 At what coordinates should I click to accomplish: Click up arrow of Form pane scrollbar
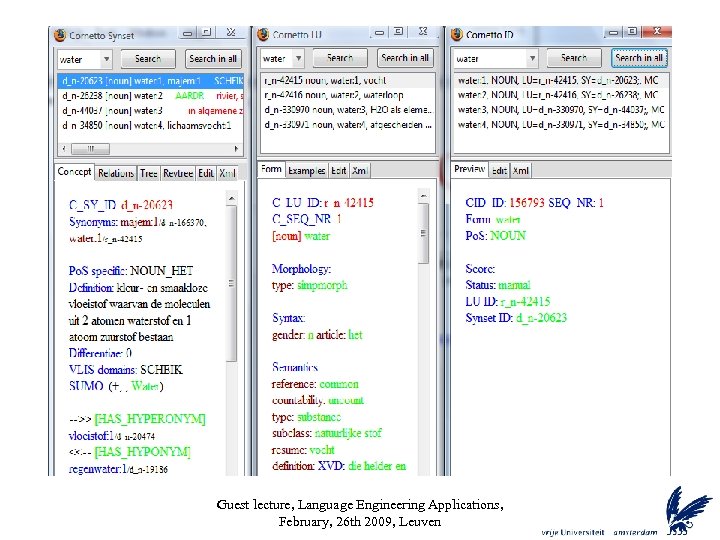point(424,196)
